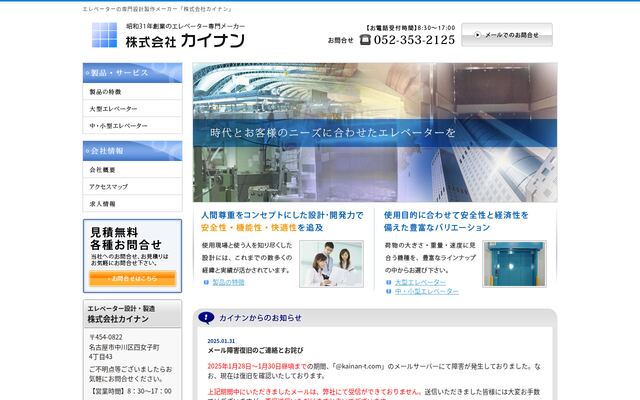Open 大型エレベーター in sidebar menu
The height and width of the screenshot is (400, 640).
coord(133,109)
